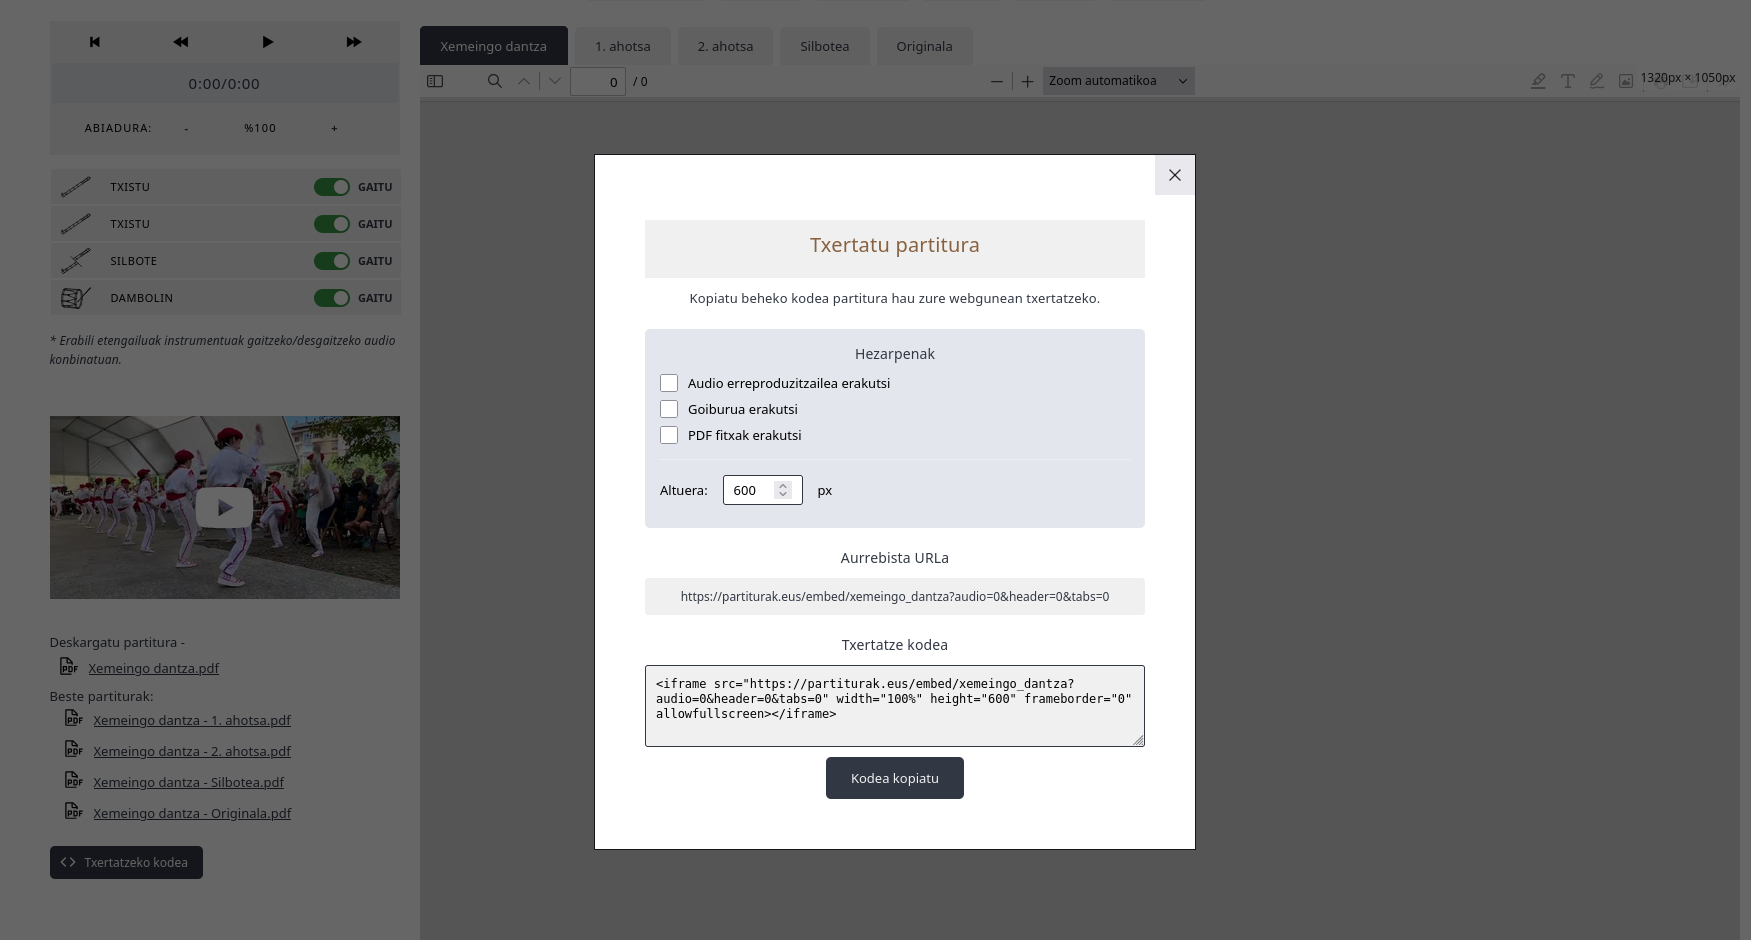Screen dimensions: 1751x940
Task: Tick the PDF fitxak erakutsi checkbox
Action: pyautogui.click(x=669, y=435)
